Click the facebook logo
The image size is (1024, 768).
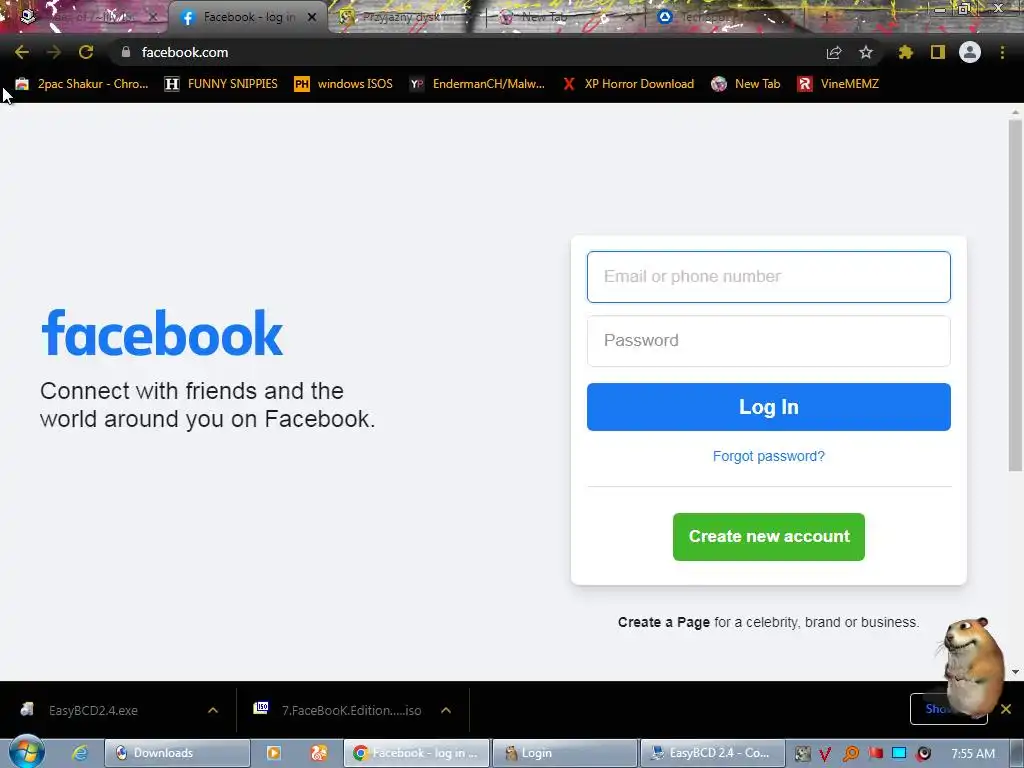(x=162, y=333)
